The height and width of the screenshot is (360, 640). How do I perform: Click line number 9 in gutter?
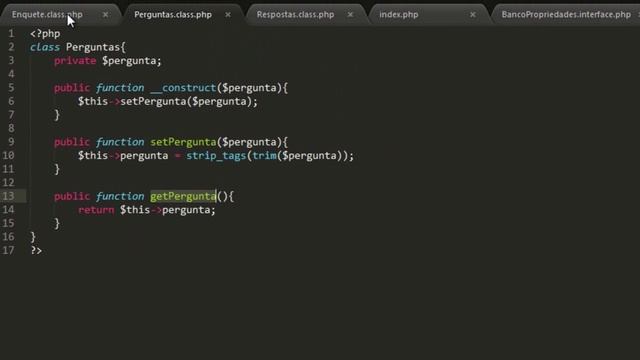pyautogui.click(x=11, y=142)
